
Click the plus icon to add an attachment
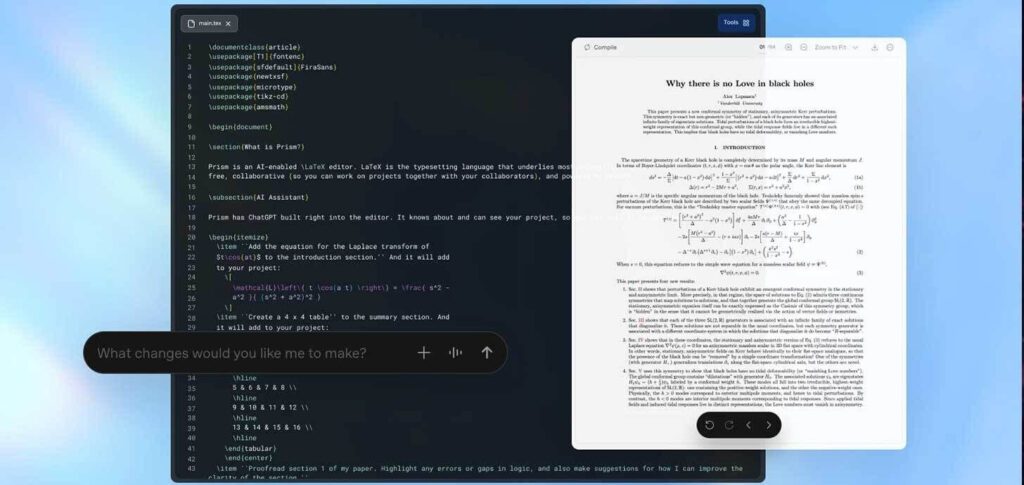424,353
